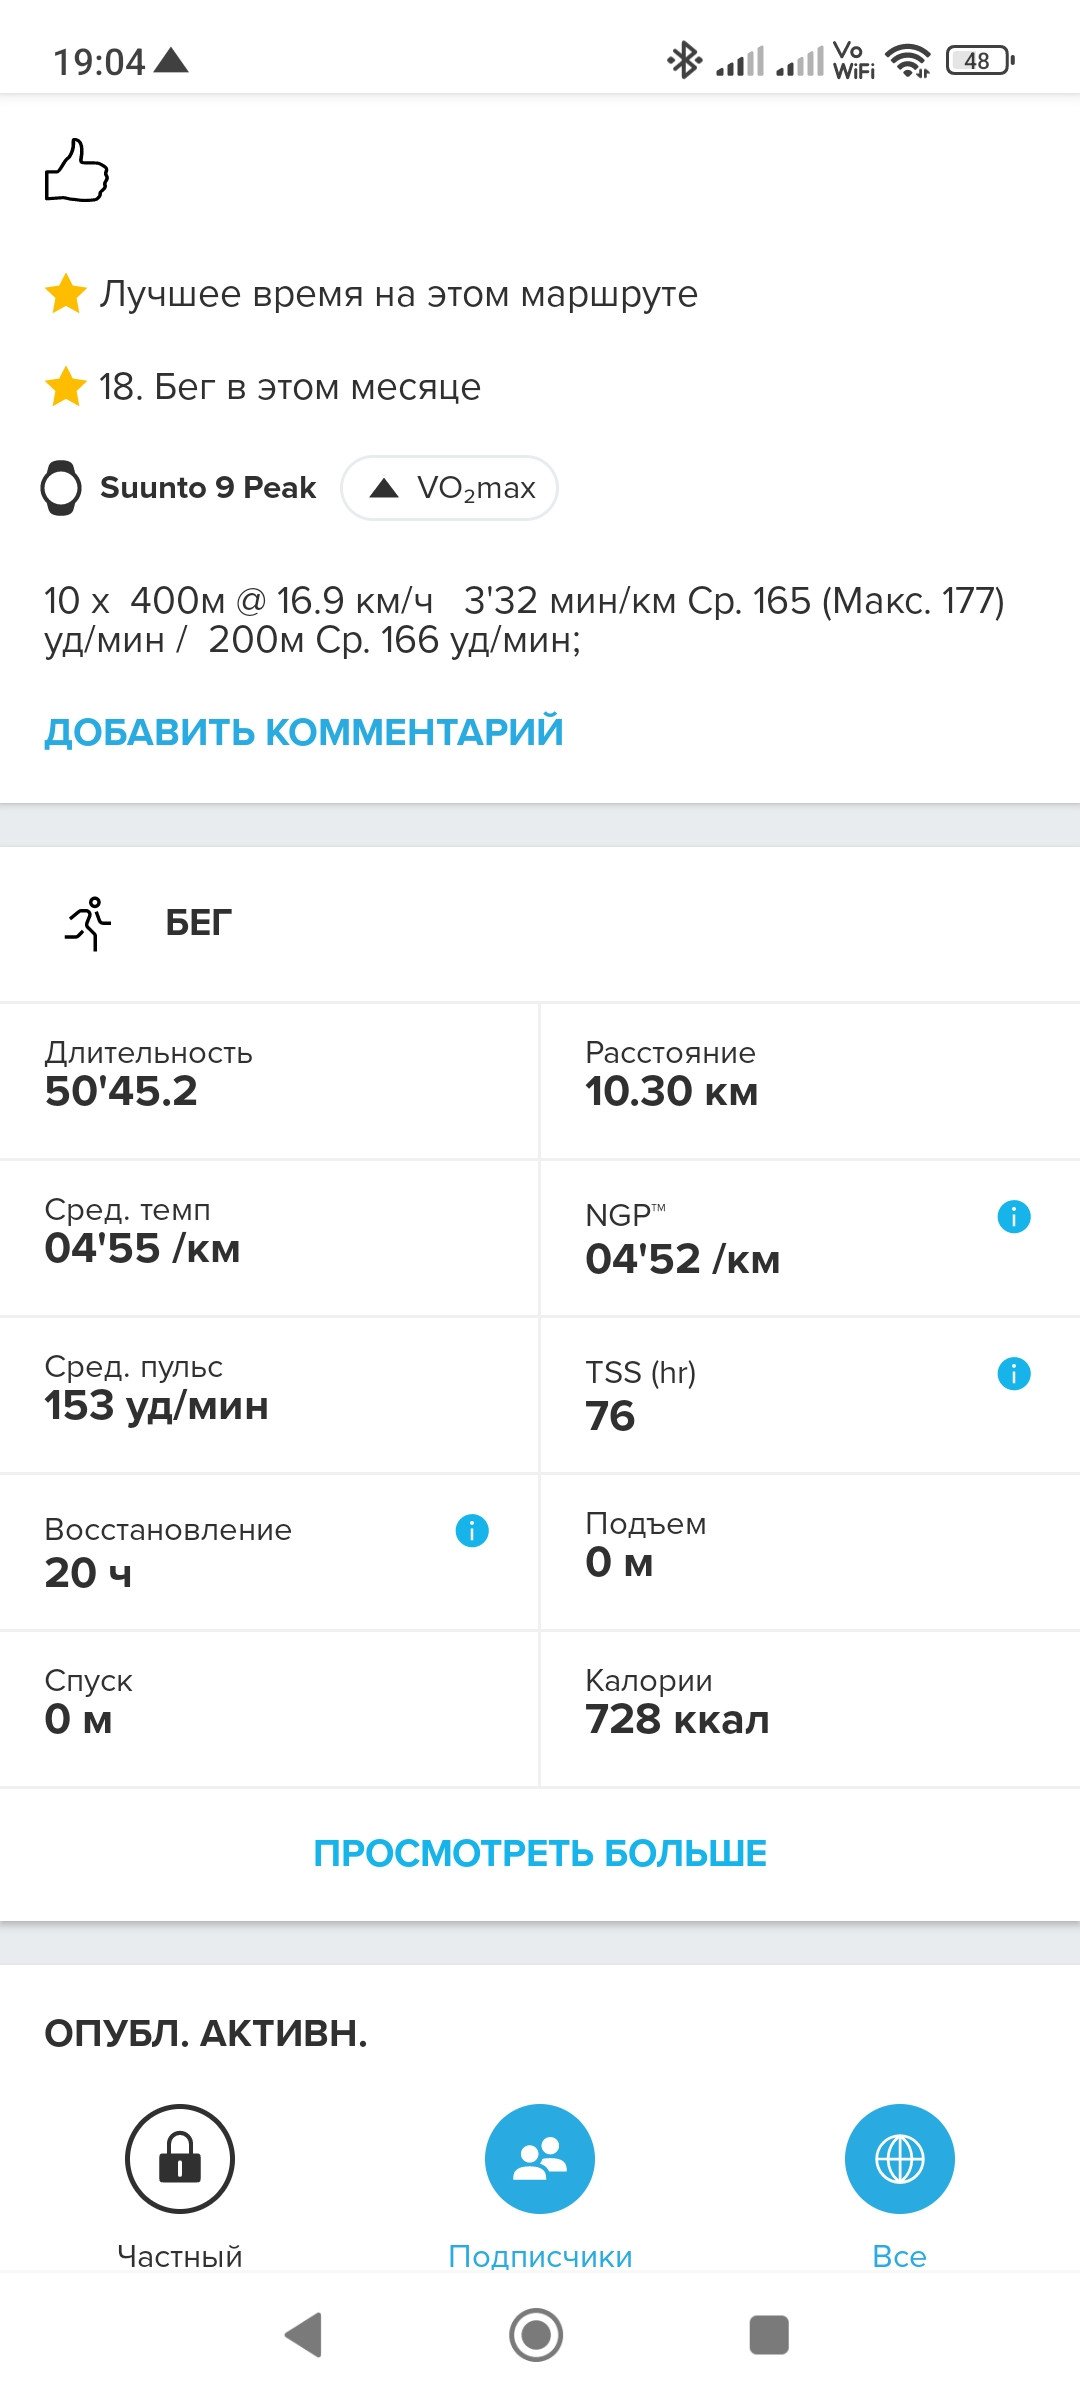Open the info icon for Восстановление
Image resolution: width=1080 pixels, height=2400 pixels.
point(472,1530)
